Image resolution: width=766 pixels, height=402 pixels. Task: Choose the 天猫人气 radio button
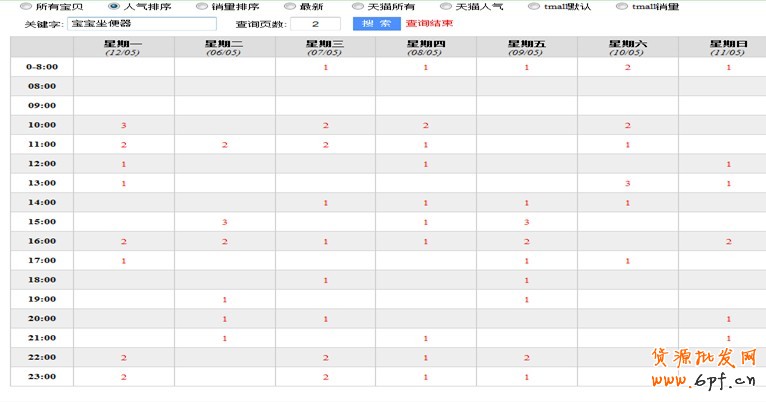(446, 7)
